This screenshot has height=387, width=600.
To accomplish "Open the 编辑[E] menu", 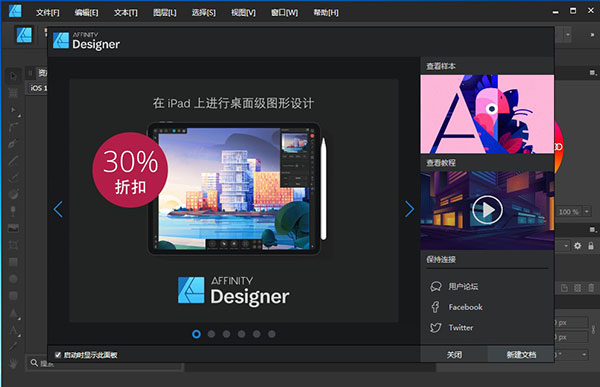I will (86, 13).
